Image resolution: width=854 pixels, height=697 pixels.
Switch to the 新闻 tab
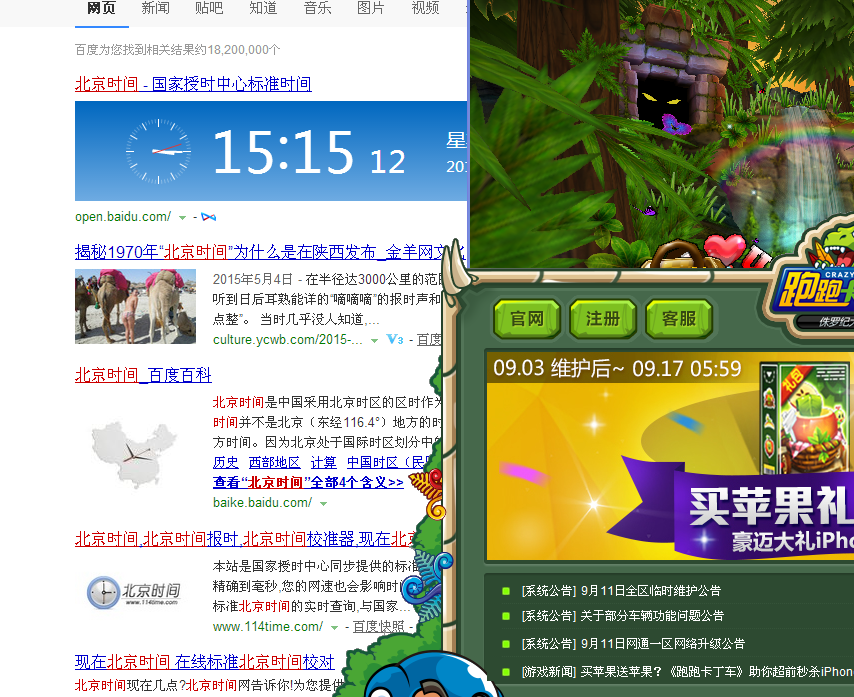coord(156,9)
